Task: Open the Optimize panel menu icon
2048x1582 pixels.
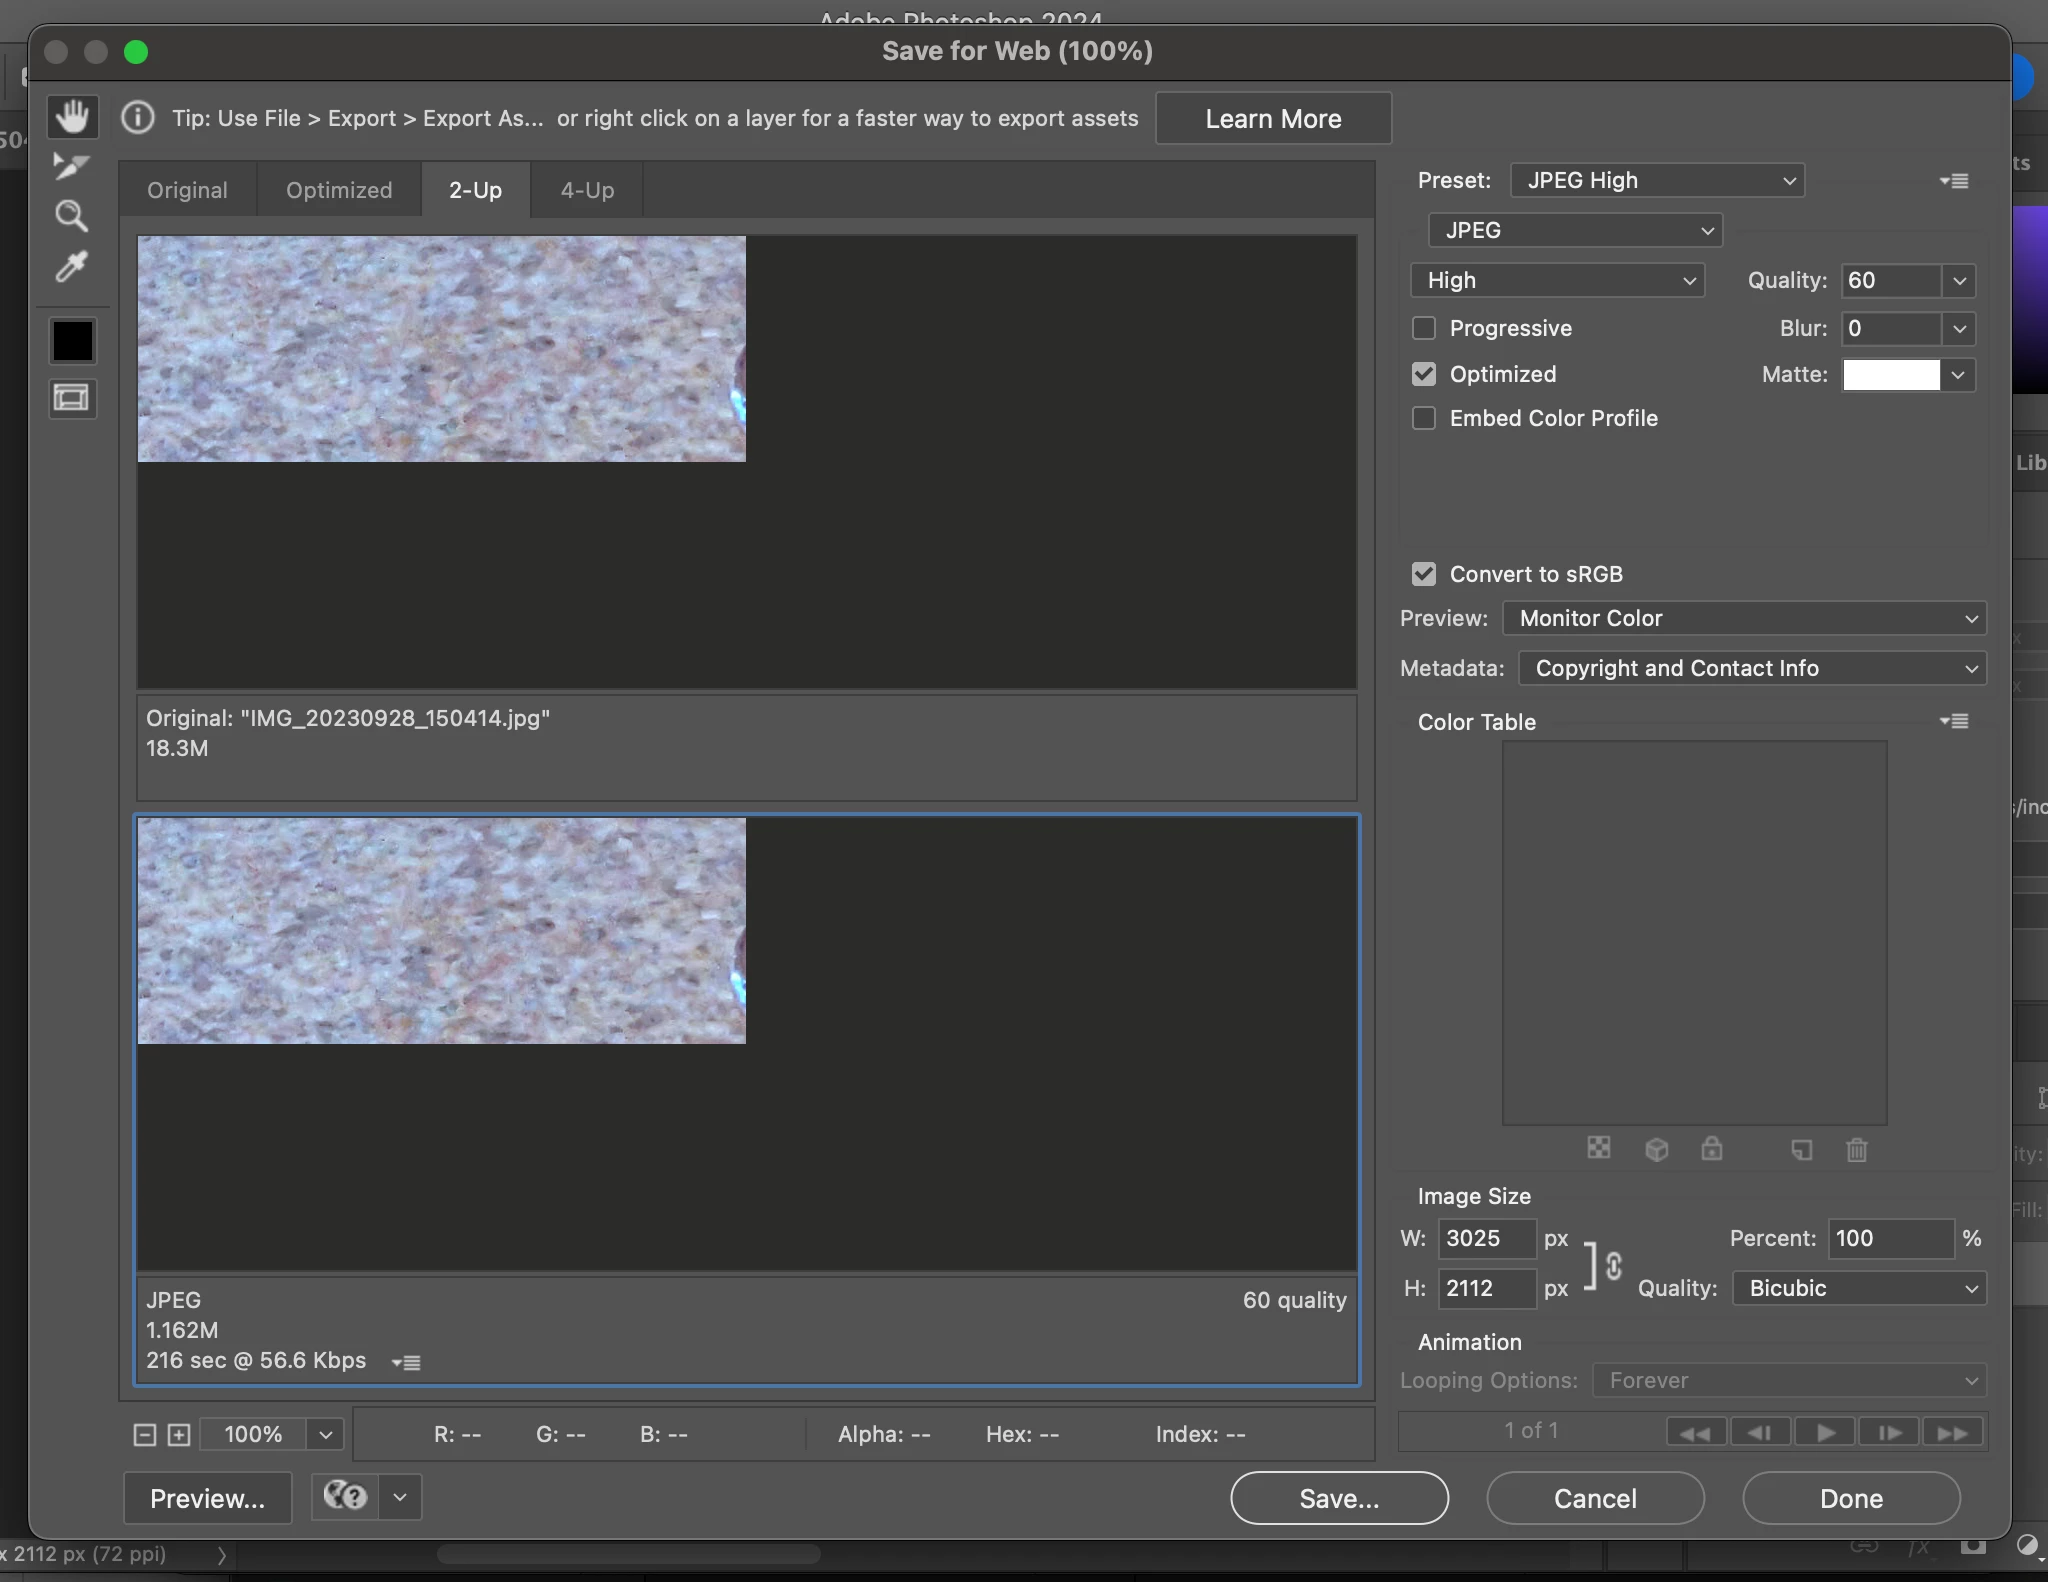Action: tap(1954, 181)
